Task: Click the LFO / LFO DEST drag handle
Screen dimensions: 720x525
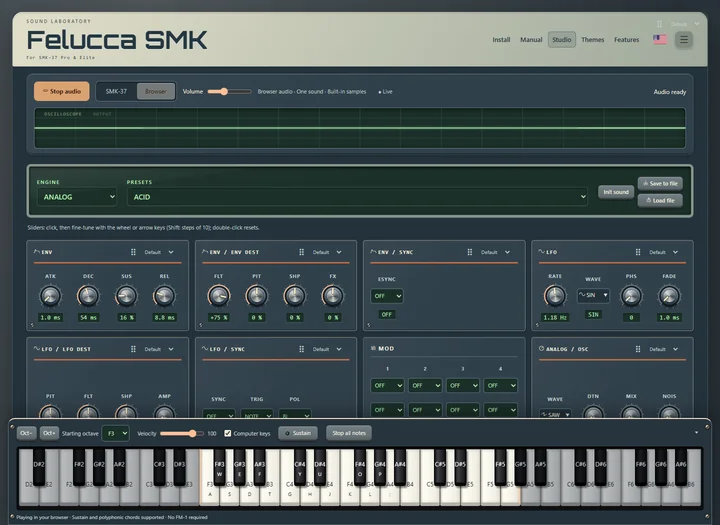Action: coord(133,349)
